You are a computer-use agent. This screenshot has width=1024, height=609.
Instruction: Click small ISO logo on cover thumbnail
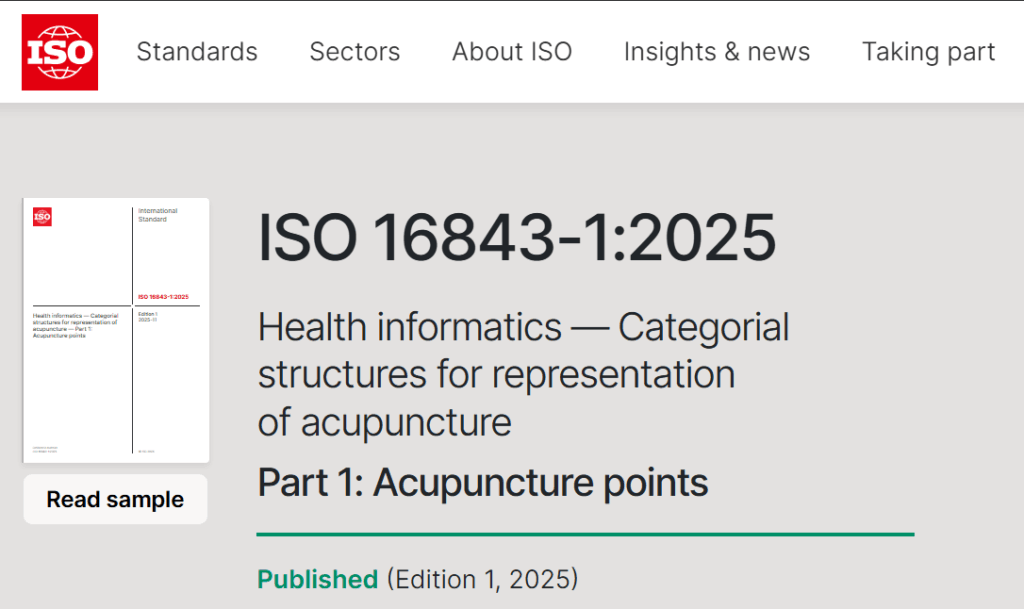(42, 216)
